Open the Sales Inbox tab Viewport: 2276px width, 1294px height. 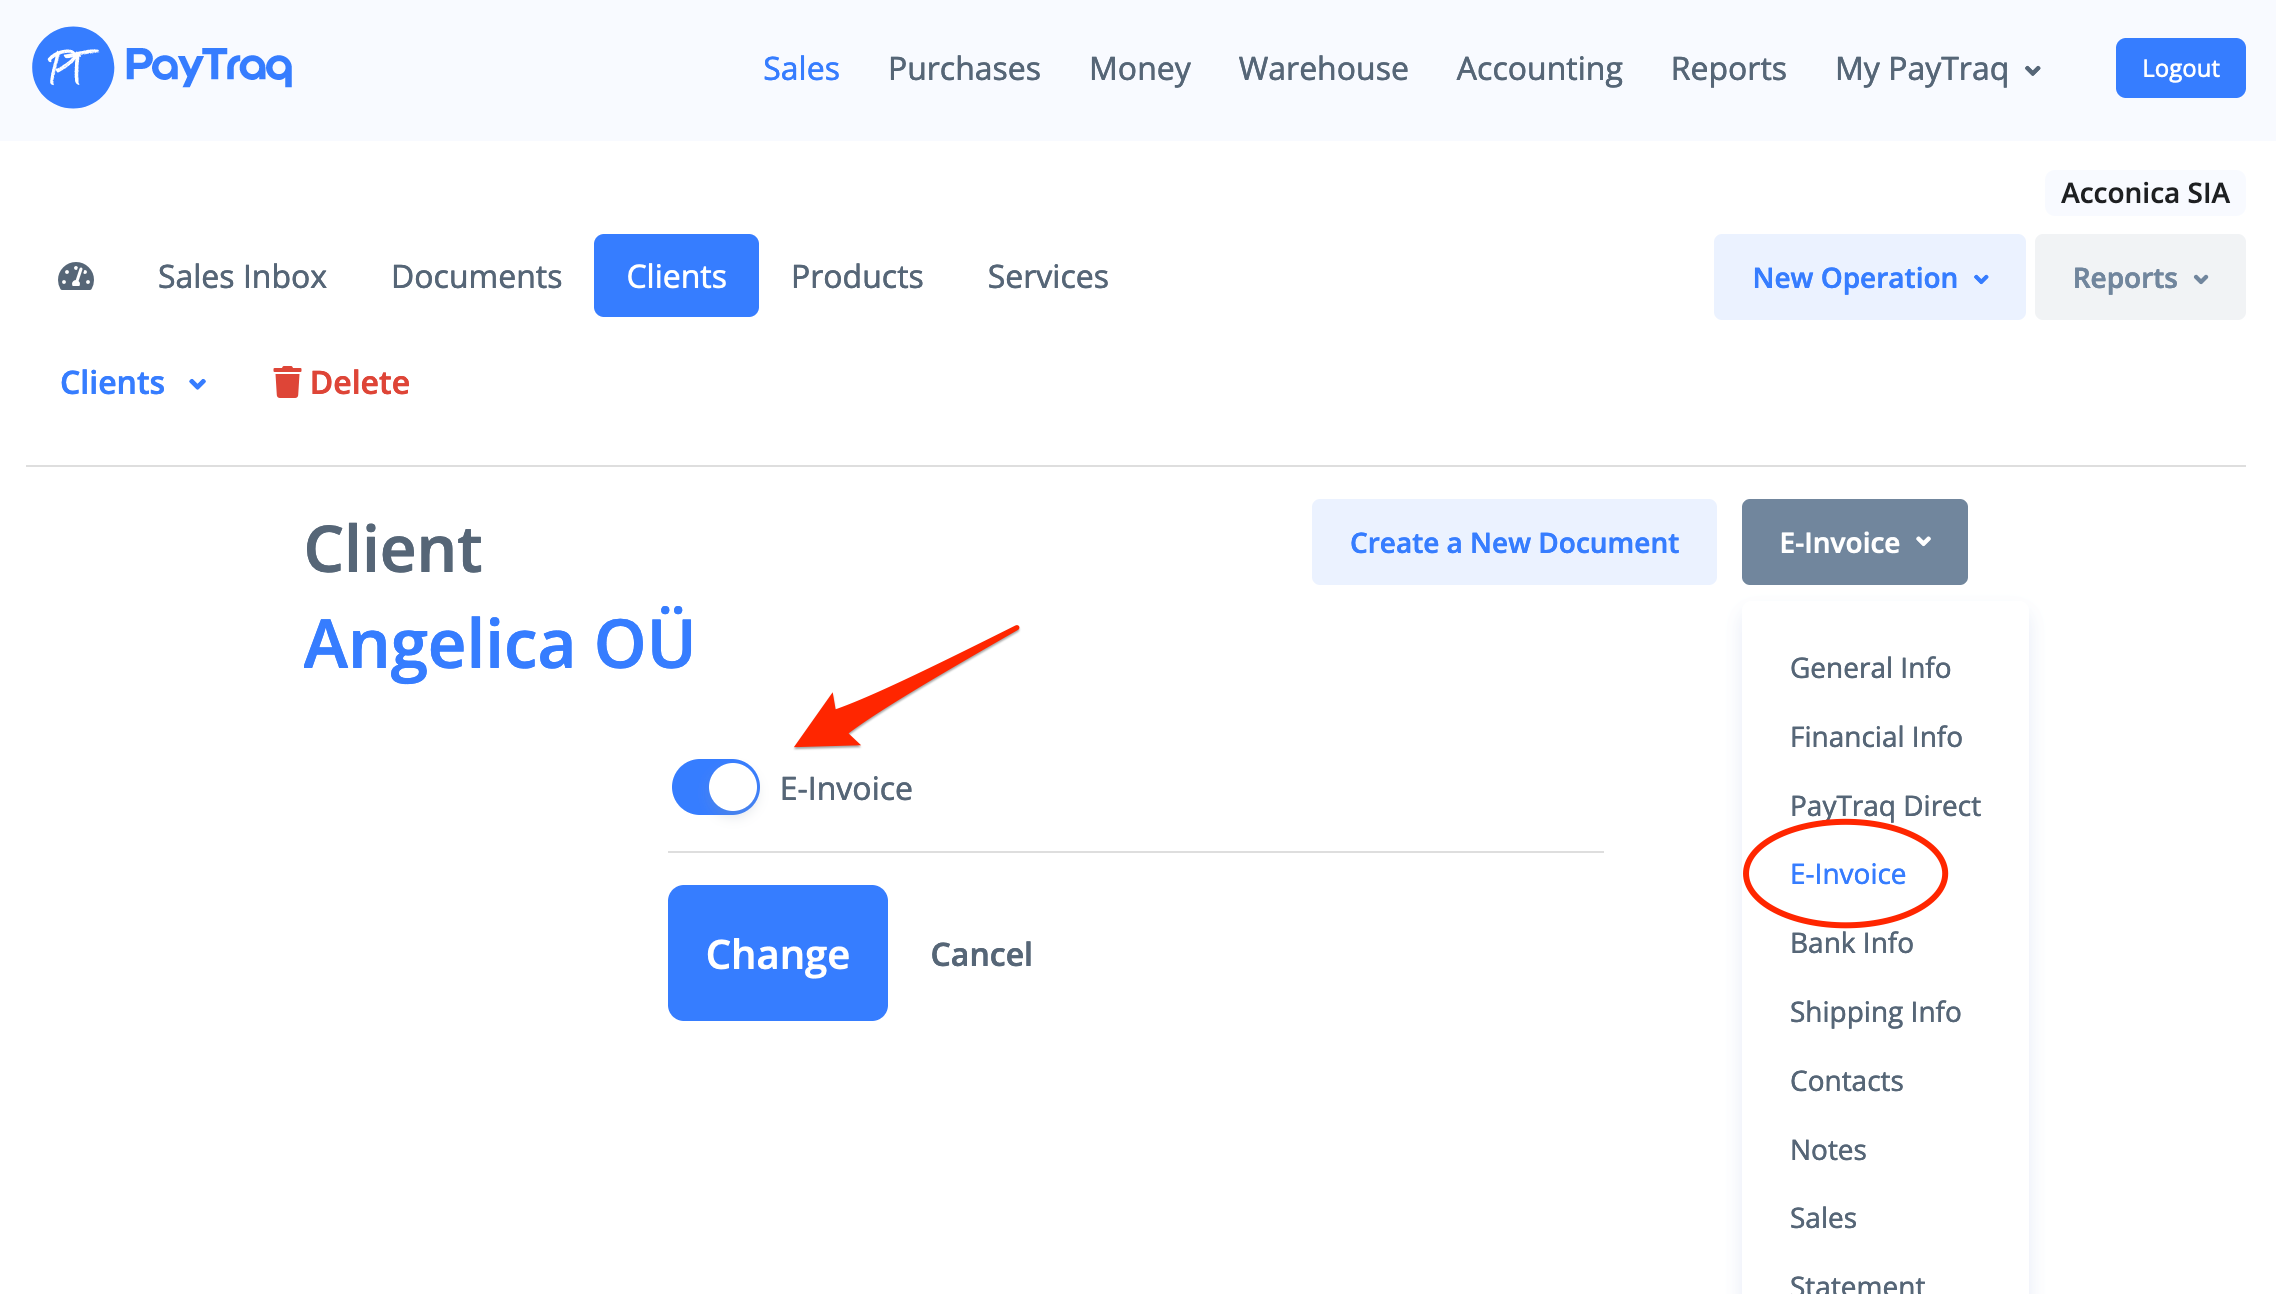point(242,276)
